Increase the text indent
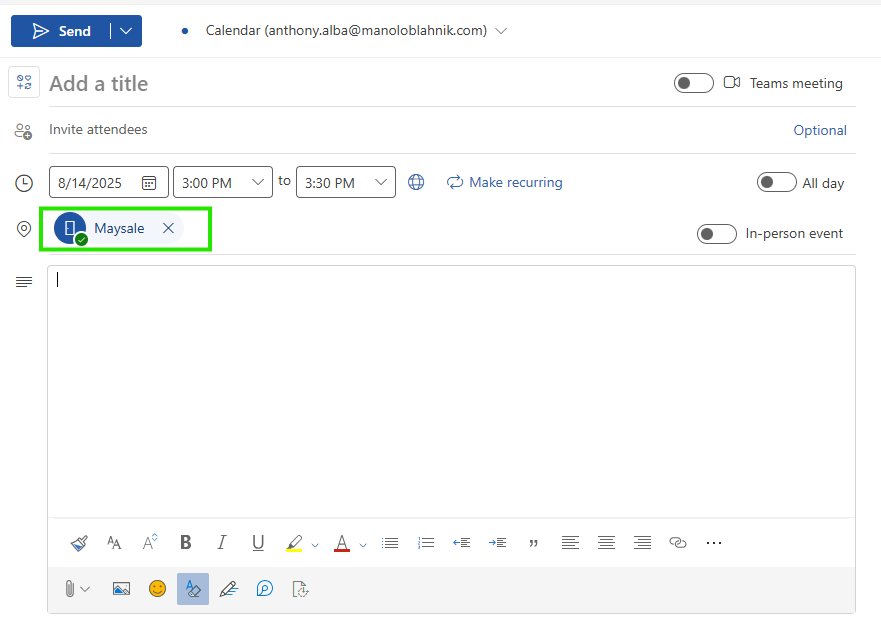Viewport: 881px width, 617px height. 497,543
